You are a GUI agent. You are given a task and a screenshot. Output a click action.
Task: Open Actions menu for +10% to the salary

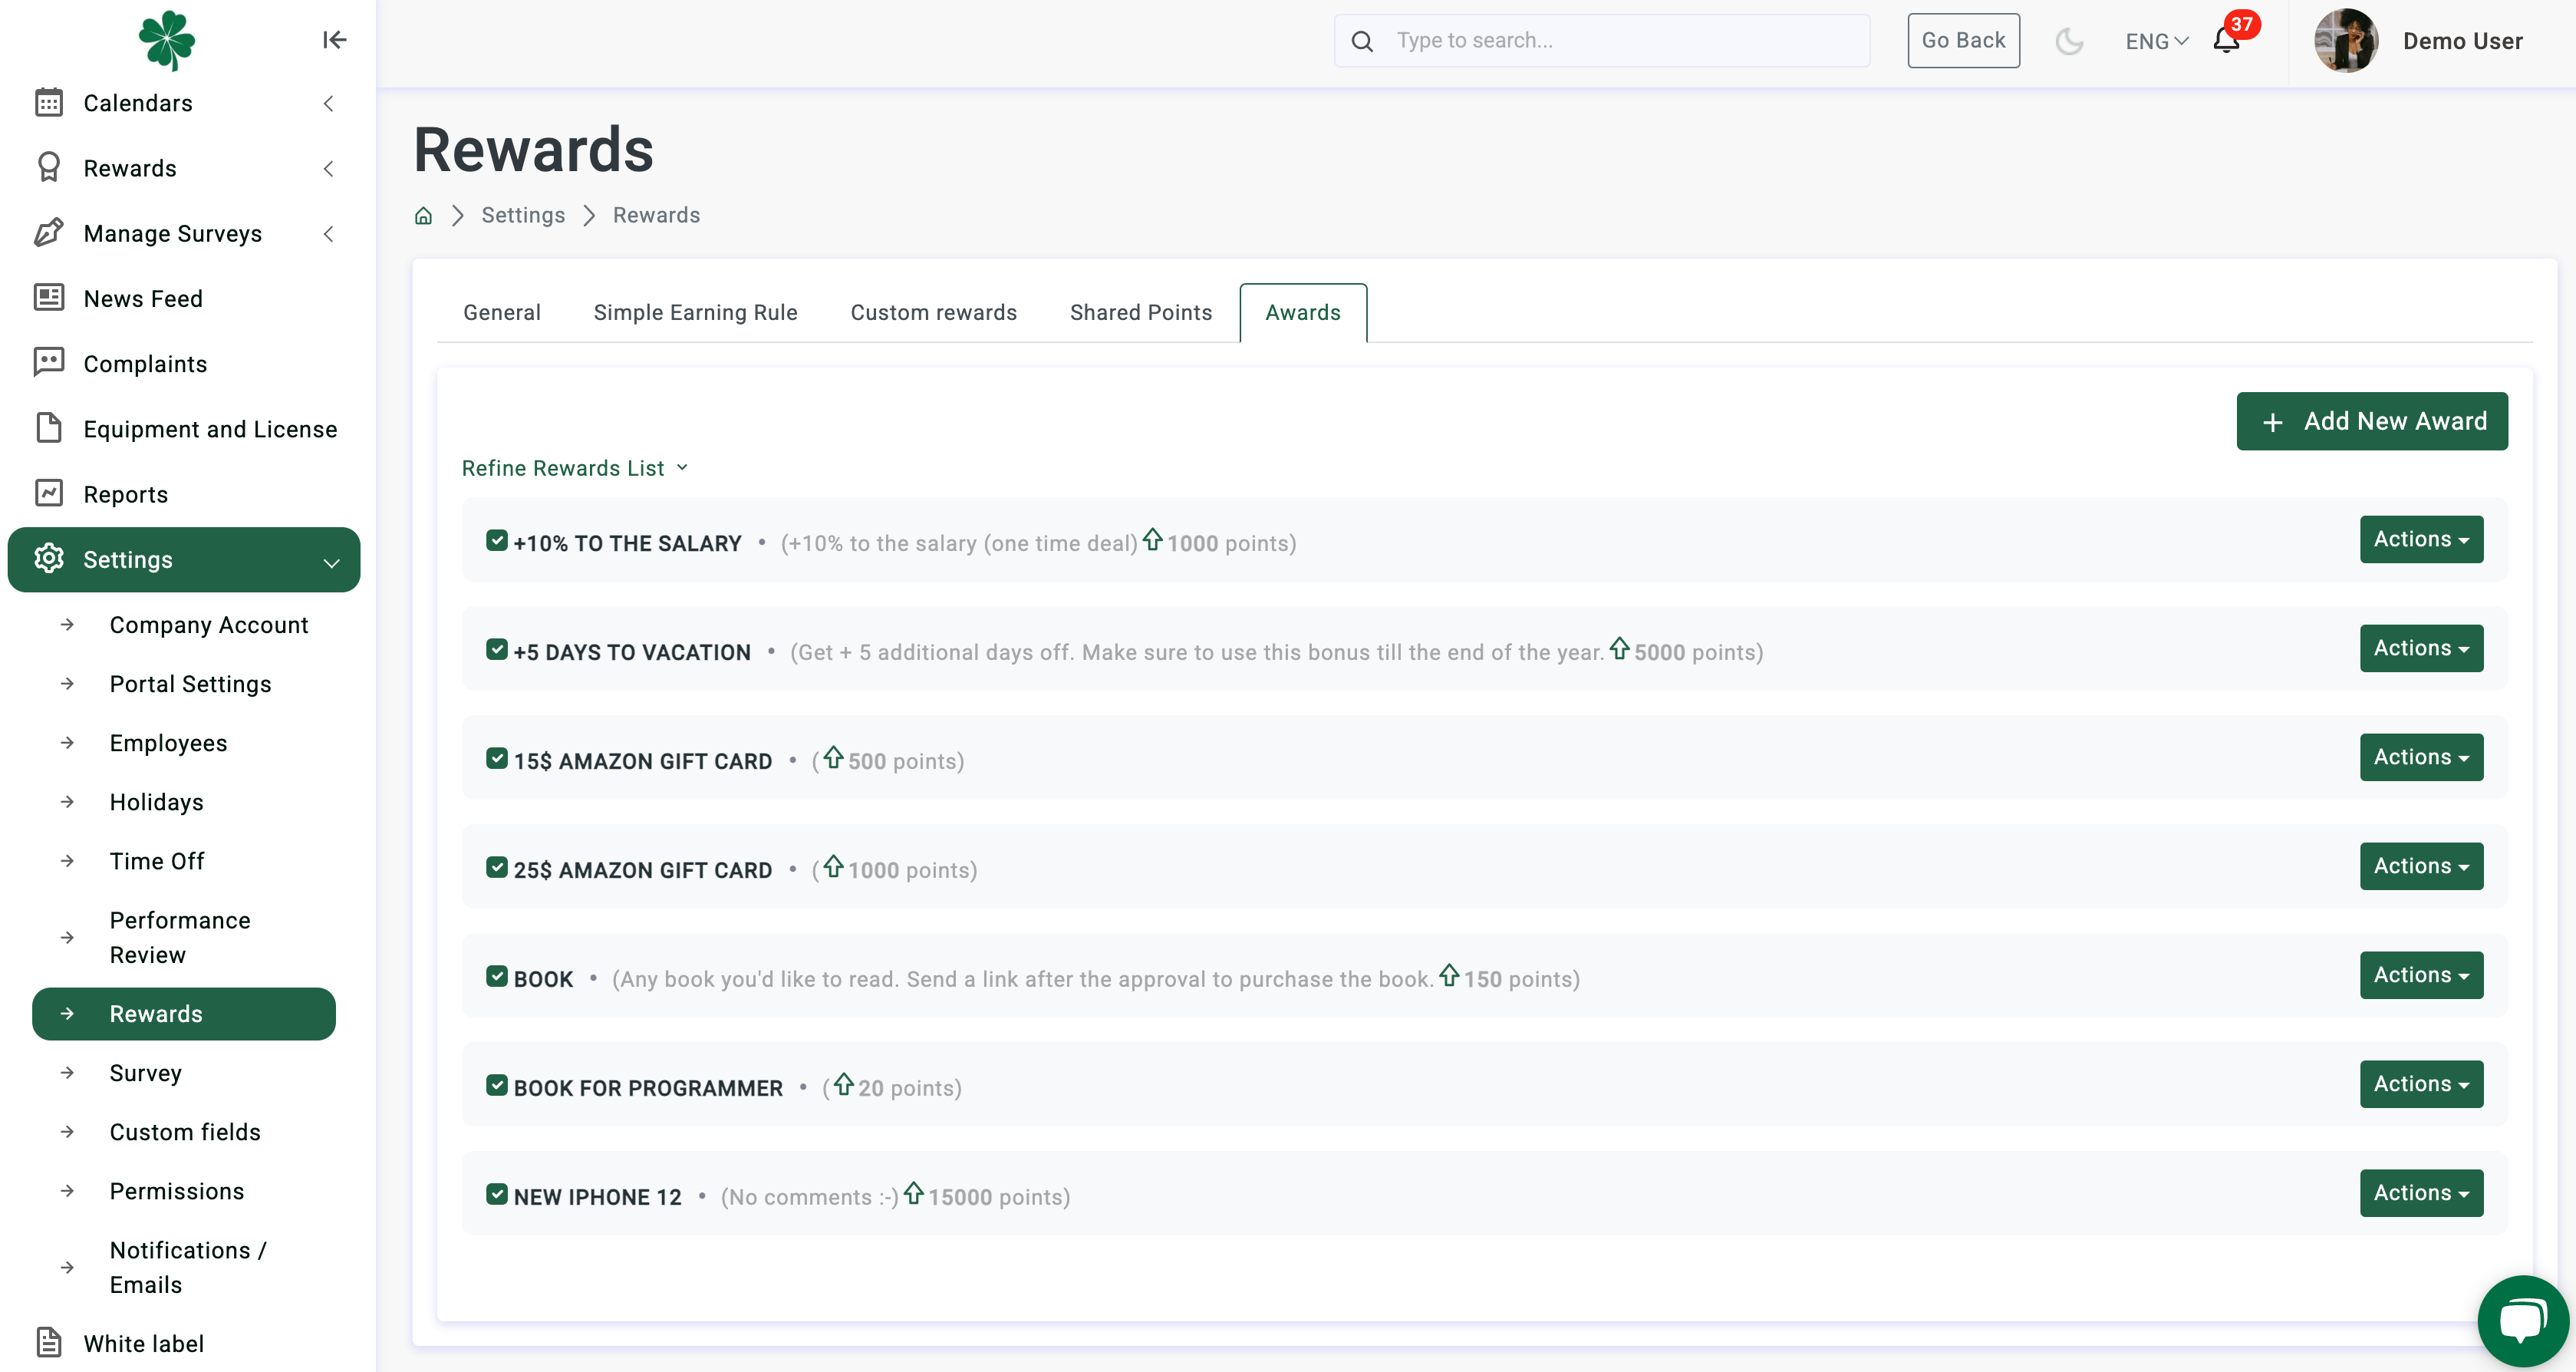(2421, 539)
